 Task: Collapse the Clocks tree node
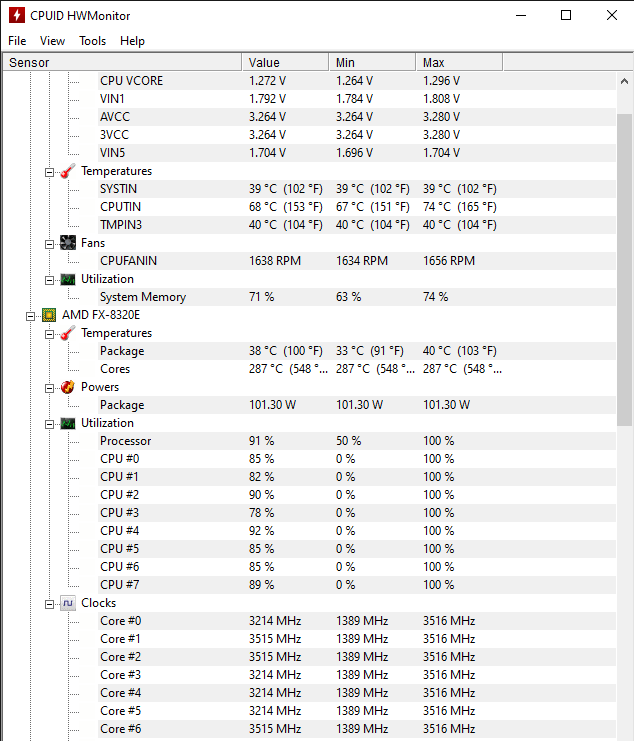click(49, 604)
